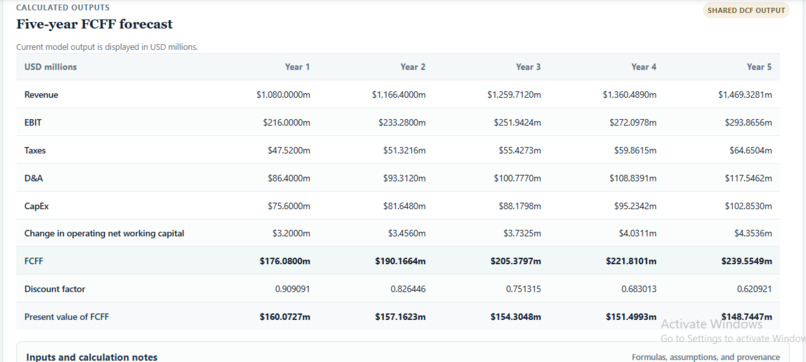Click Year 2 revenue $1,166.4000m

[x=399, y=95]
